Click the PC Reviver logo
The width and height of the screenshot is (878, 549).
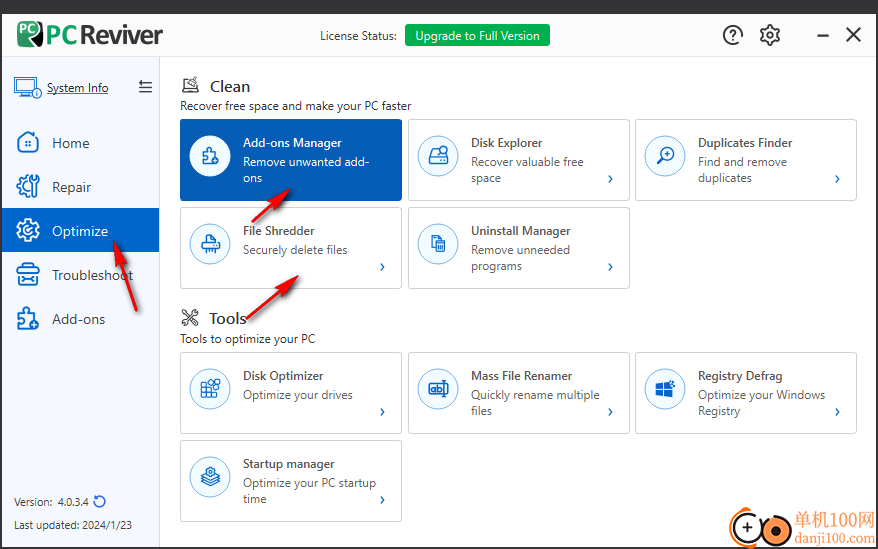tap(90, 35)
